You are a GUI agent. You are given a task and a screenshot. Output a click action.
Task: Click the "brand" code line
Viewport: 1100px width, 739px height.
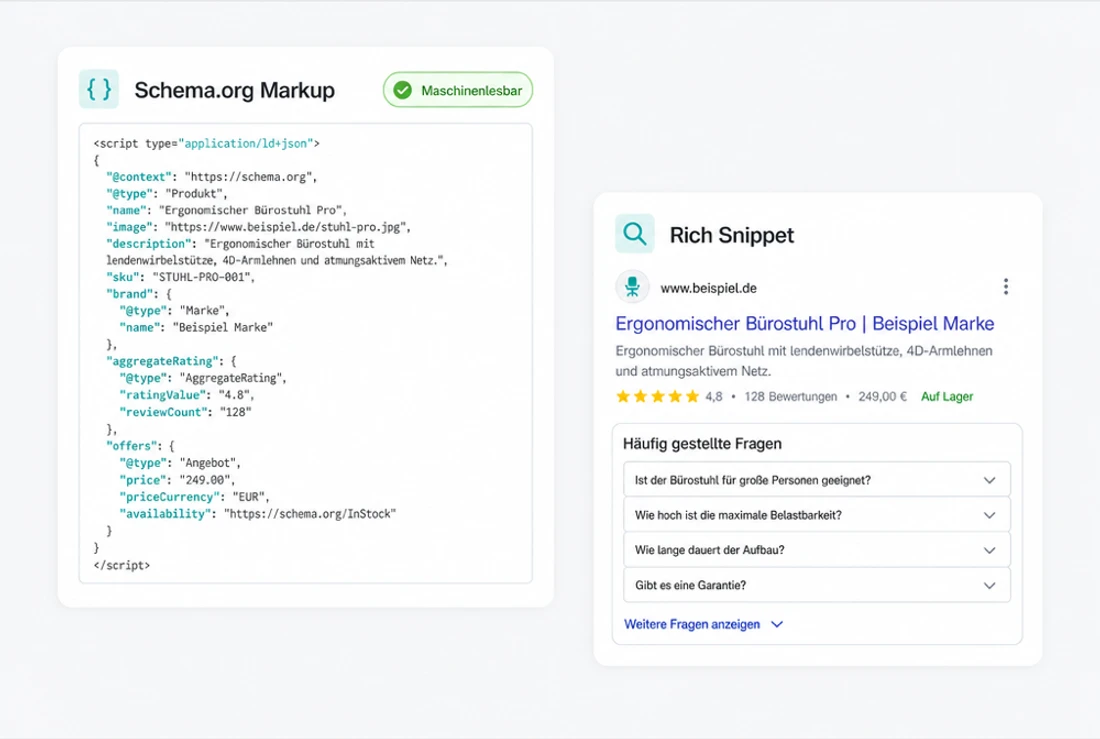pos(138,294)
